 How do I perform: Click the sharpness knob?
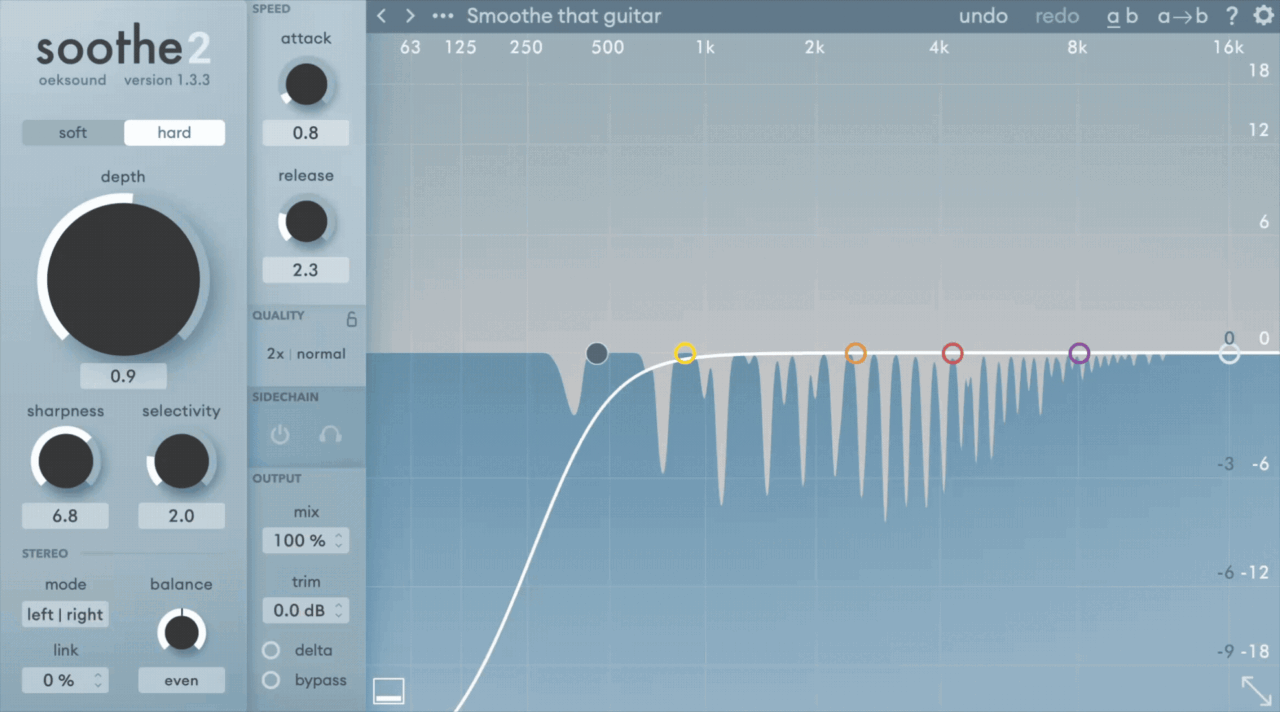[x=65, y=461]
